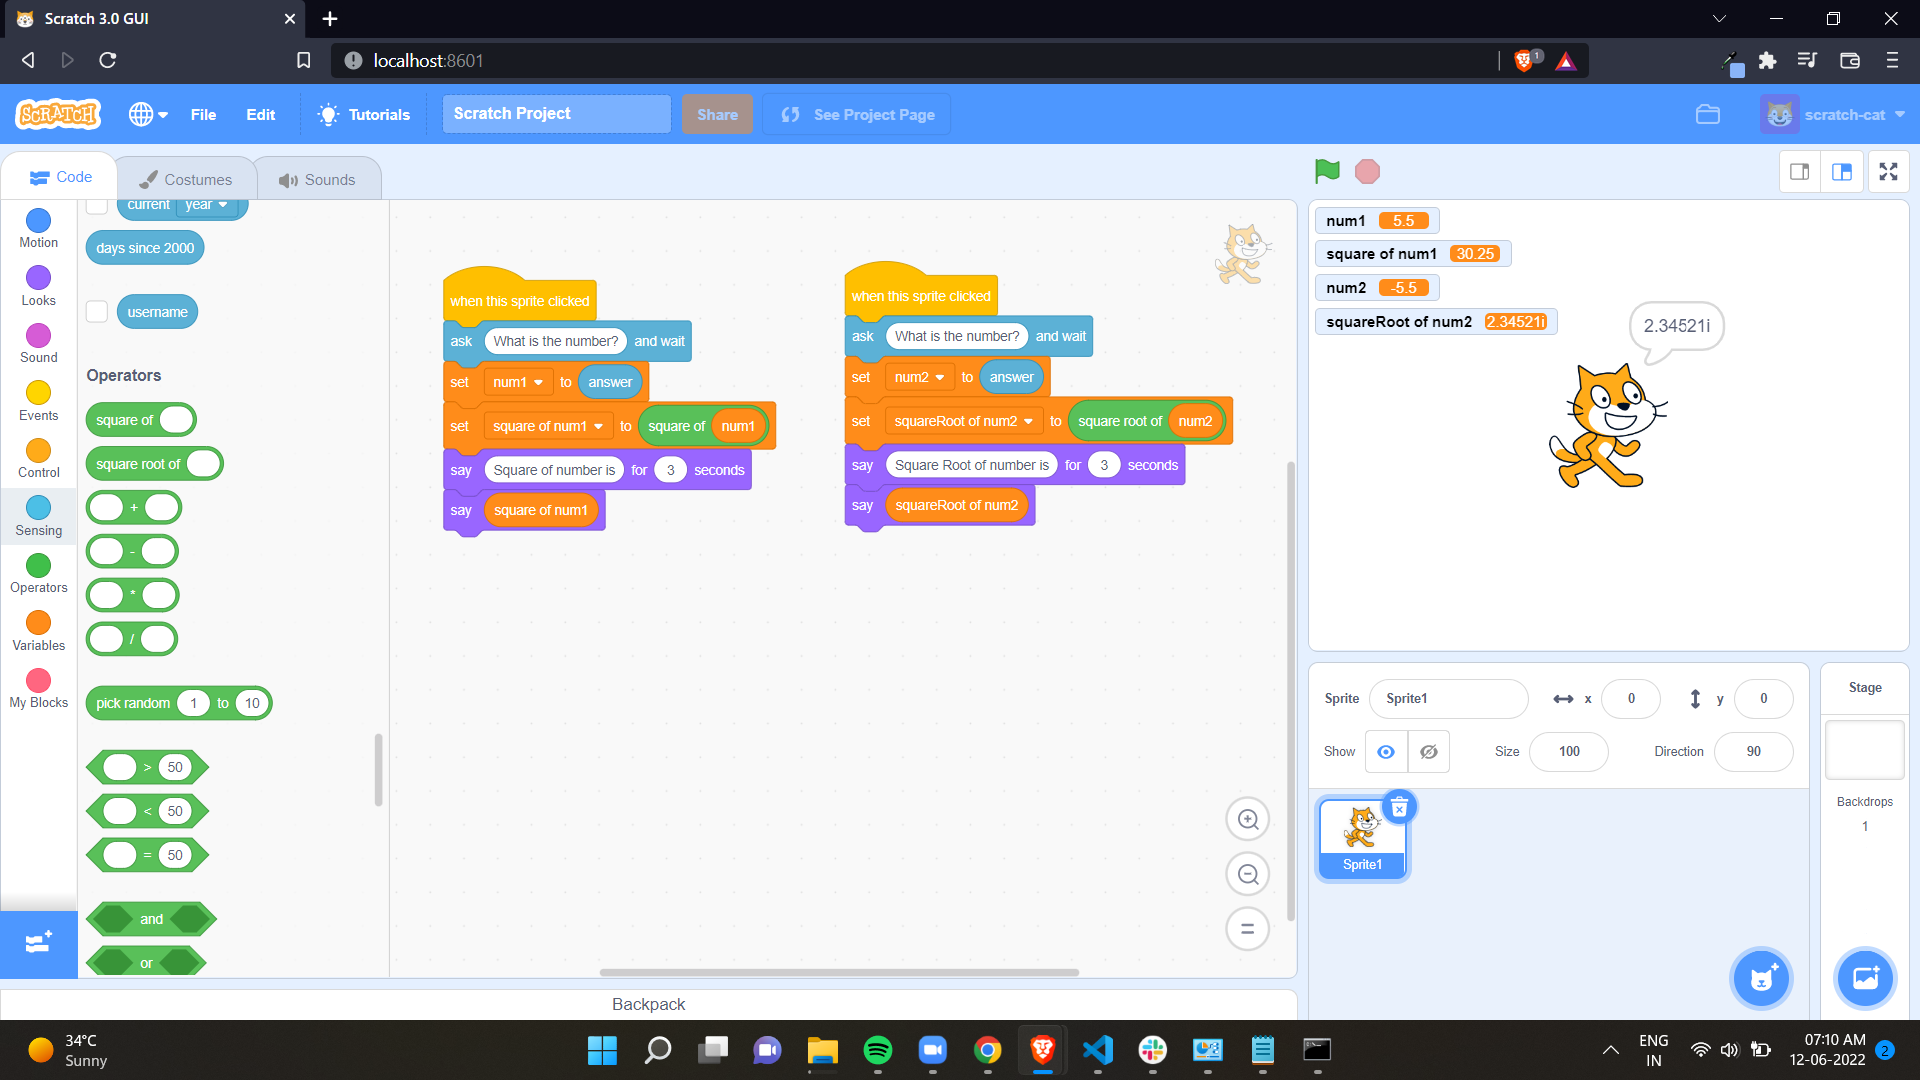Enter full screen stage mode

click(1888, 172)
